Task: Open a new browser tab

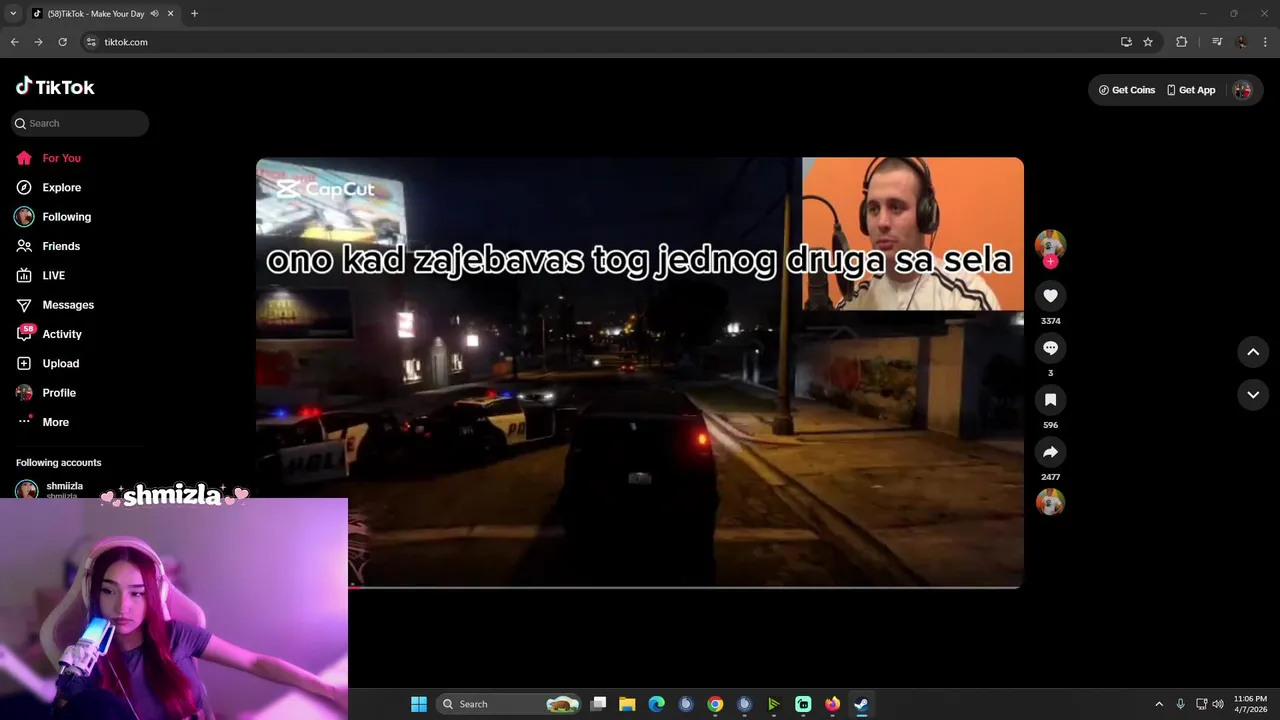Action: coord(194,14)
